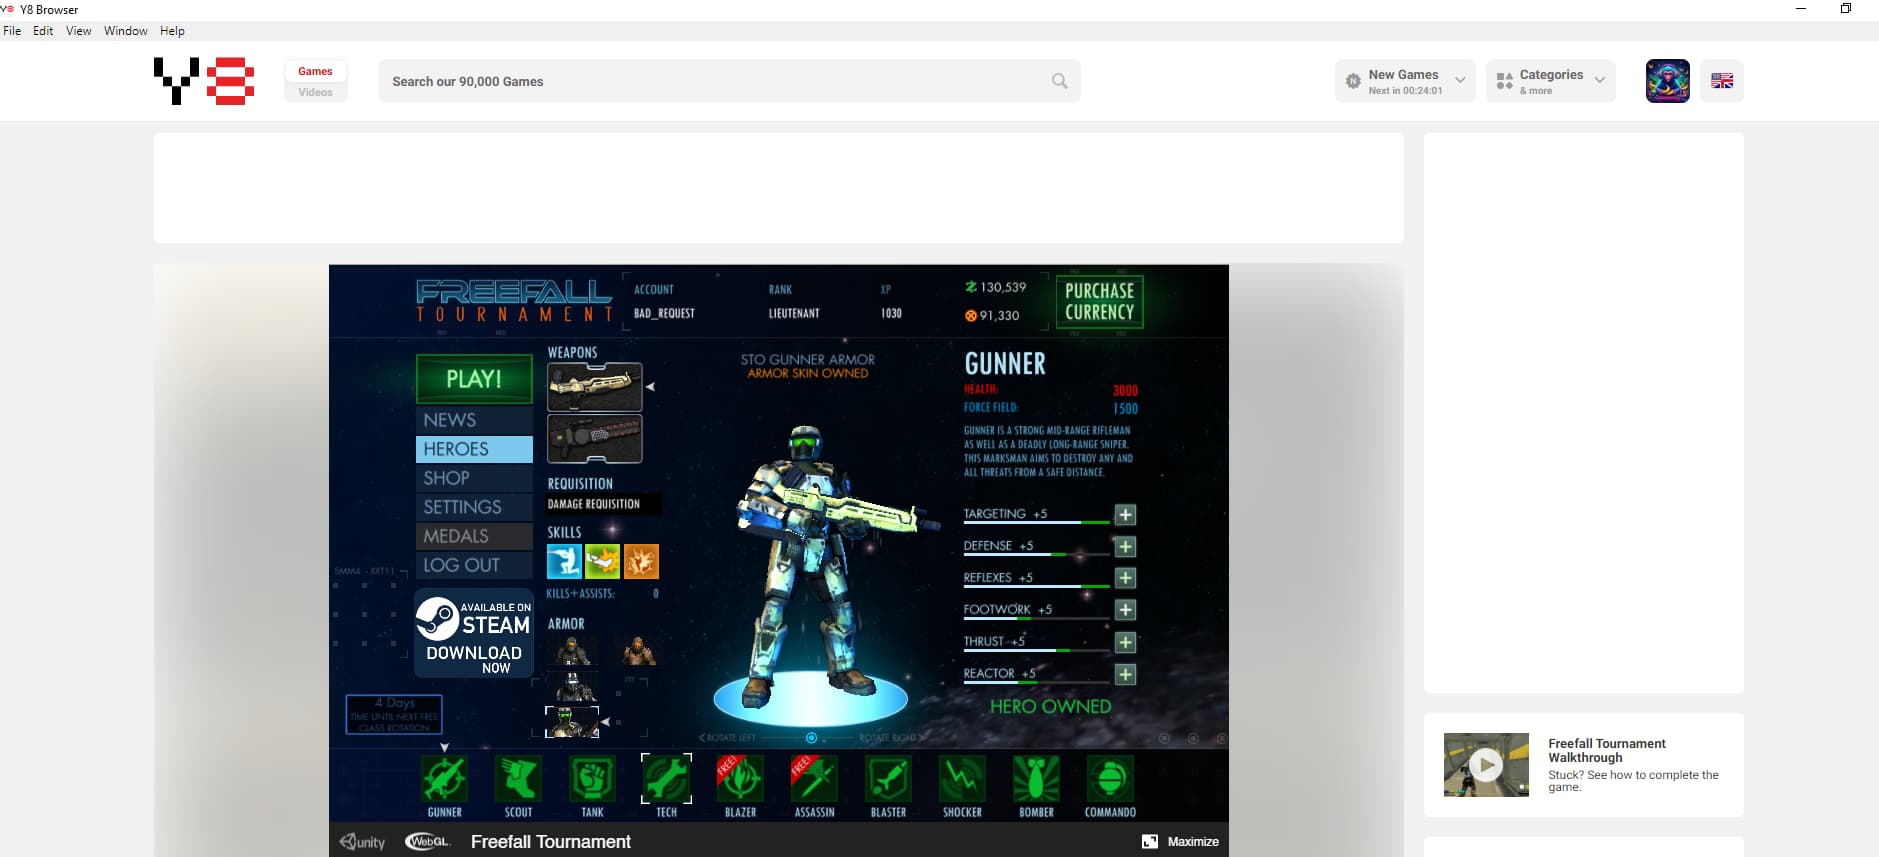Select the Scout hero class icon
The width and height of the screenshot is (1879, 857).
[x=518, y=779]
